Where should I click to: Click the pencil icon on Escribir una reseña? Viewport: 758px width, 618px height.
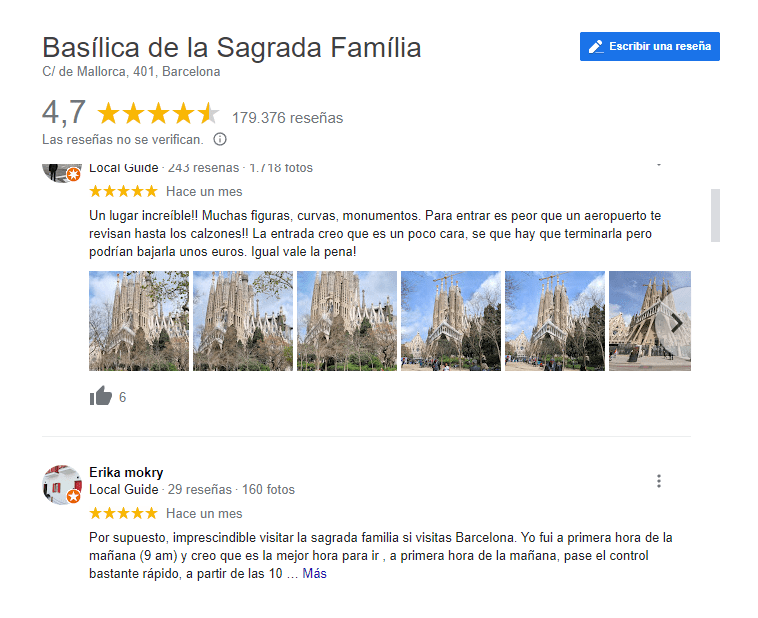tap(596, 46)
